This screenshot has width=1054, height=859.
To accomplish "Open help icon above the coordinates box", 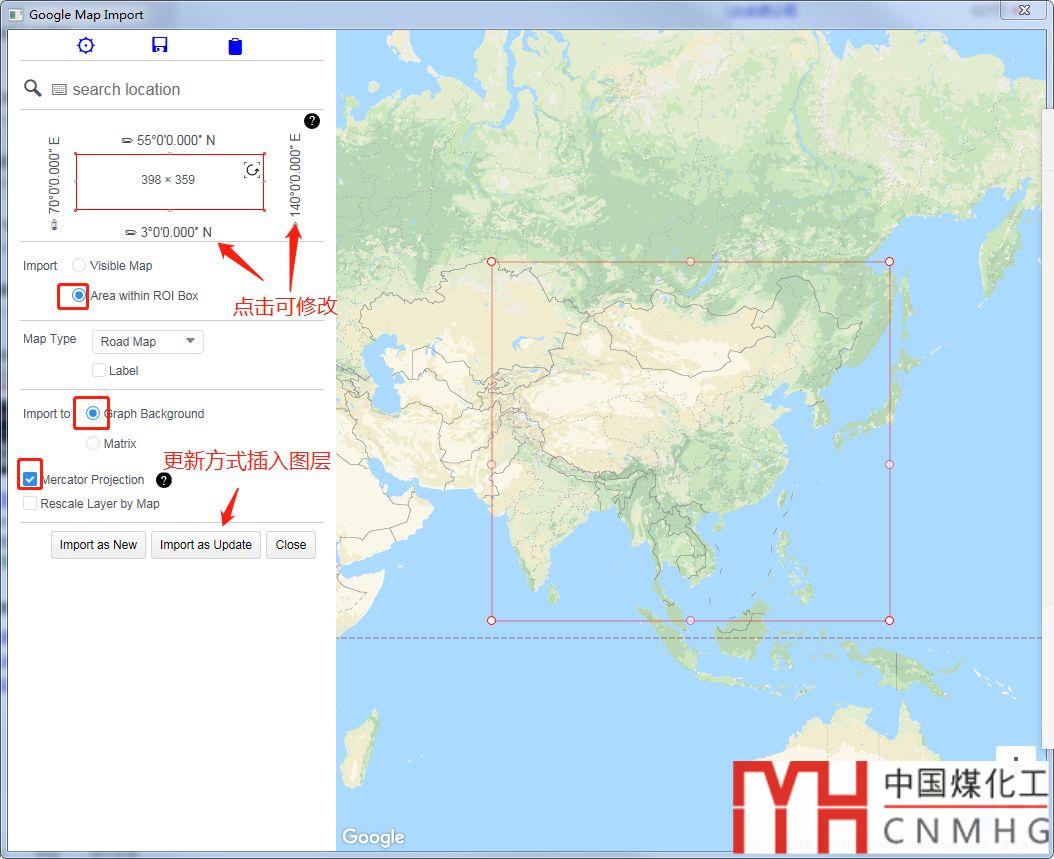I will point(312,121).
